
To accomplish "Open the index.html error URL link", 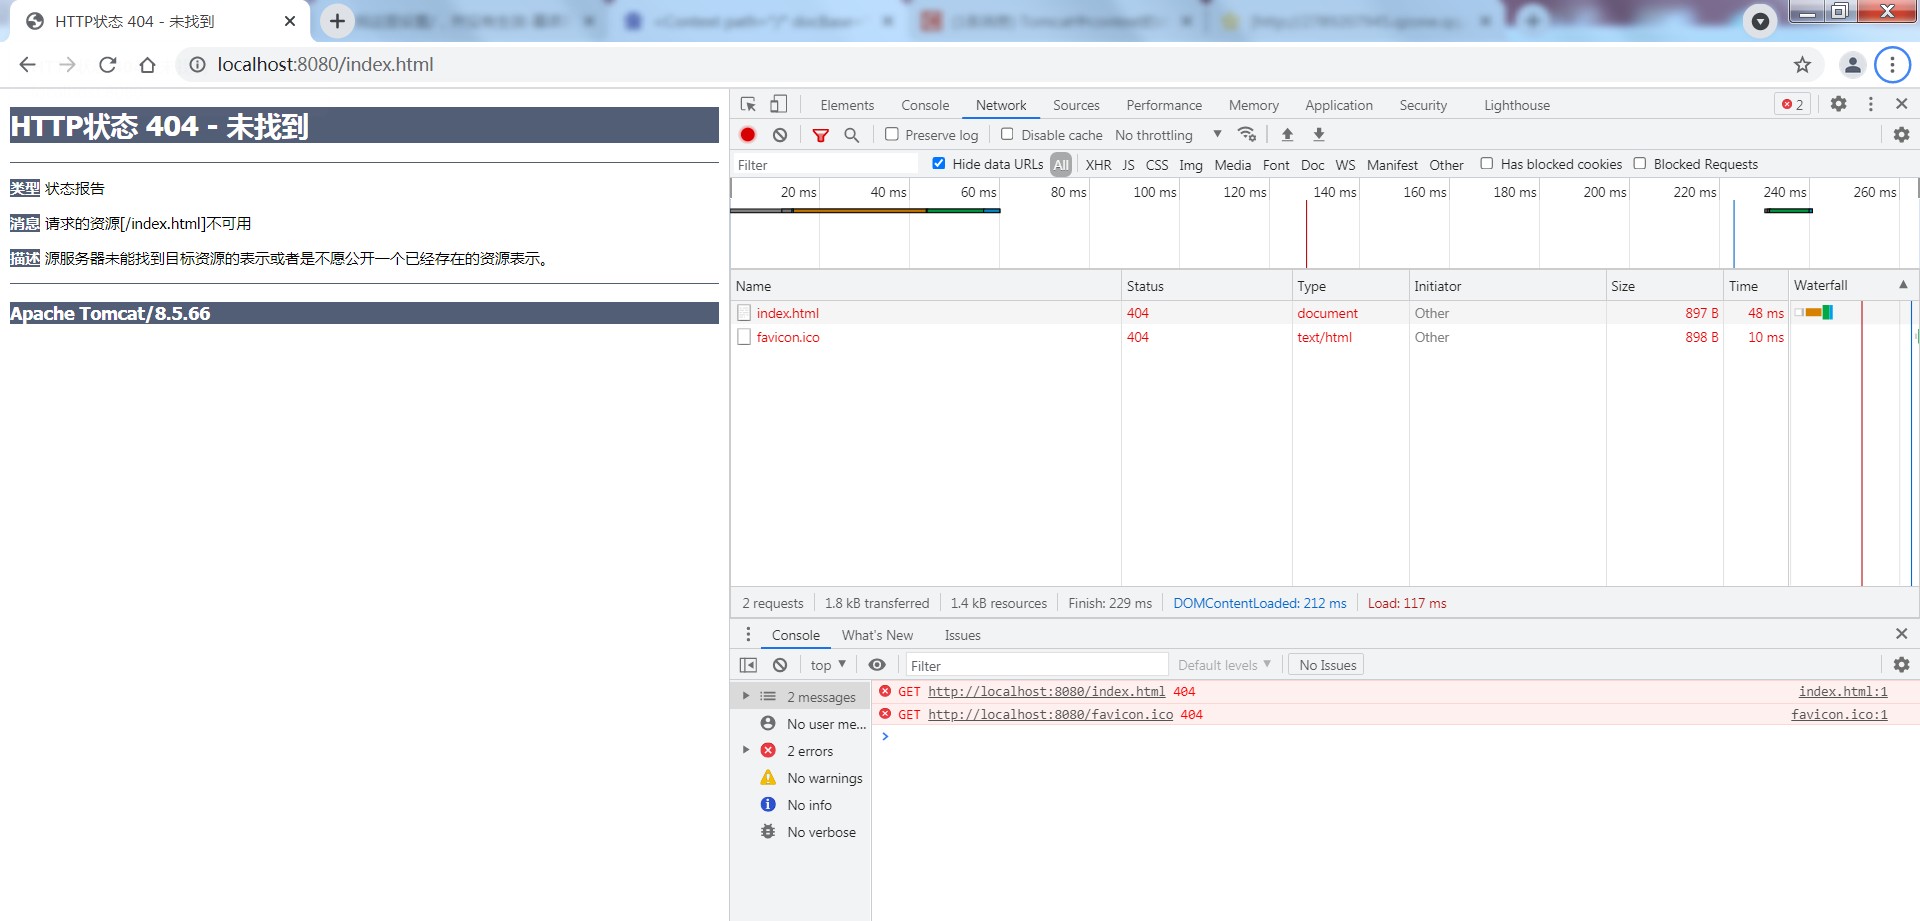I will [x=1046, y=691].
